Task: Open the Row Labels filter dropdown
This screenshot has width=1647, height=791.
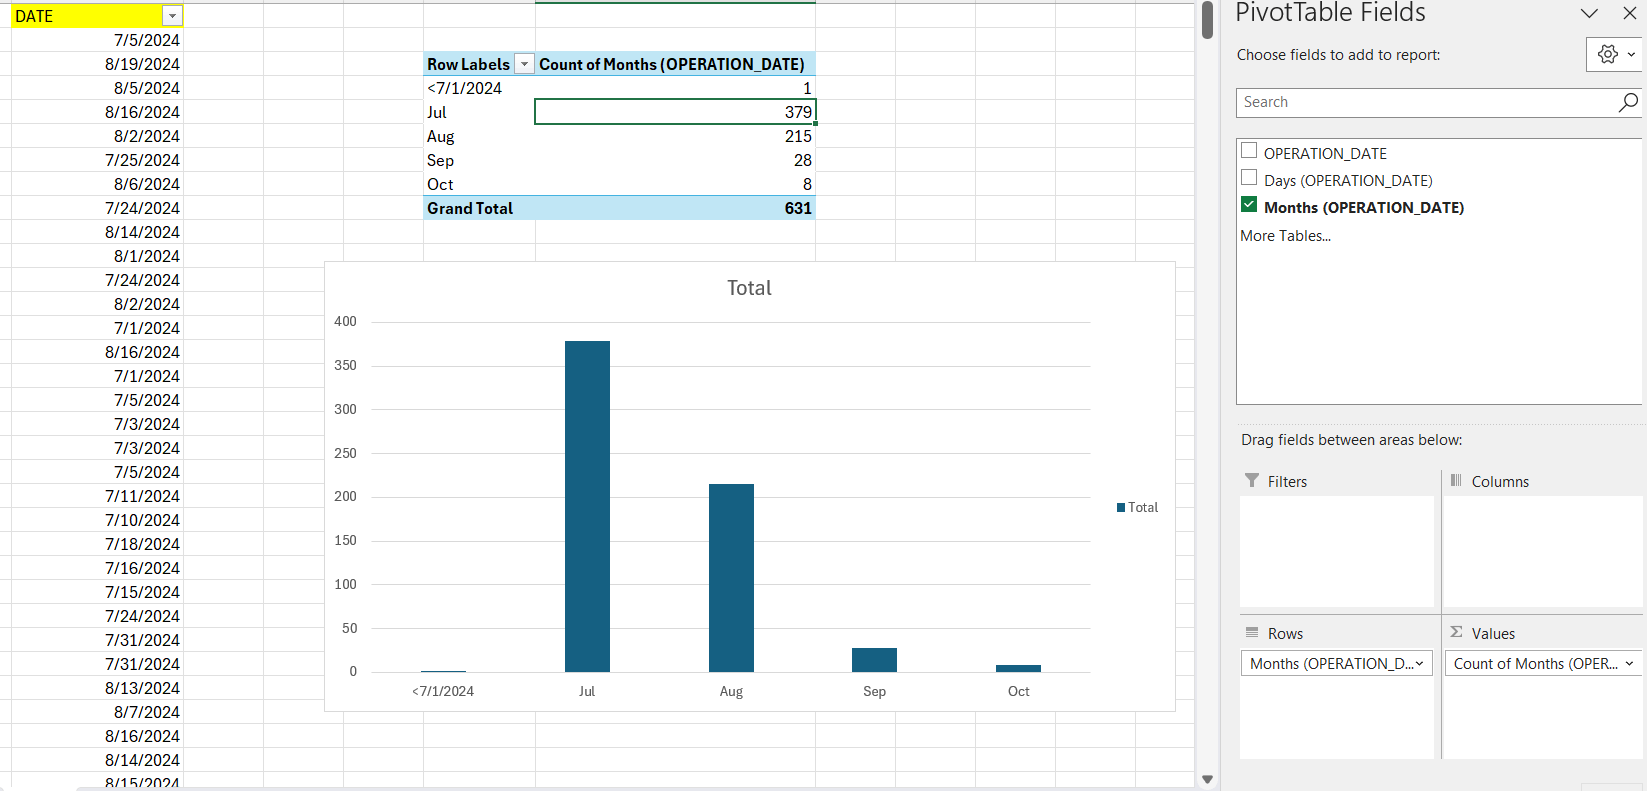Action: pos(524,64)
